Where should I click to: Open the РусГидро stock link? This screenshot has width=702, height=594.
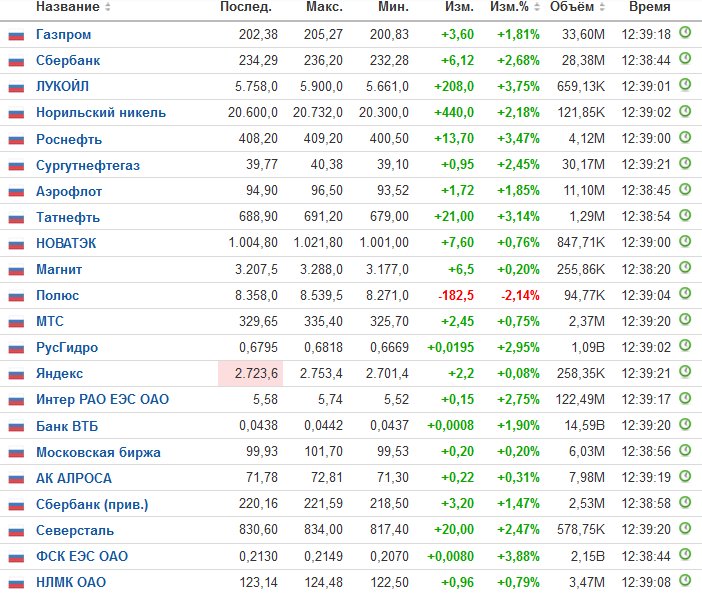[x=67, y=347]
